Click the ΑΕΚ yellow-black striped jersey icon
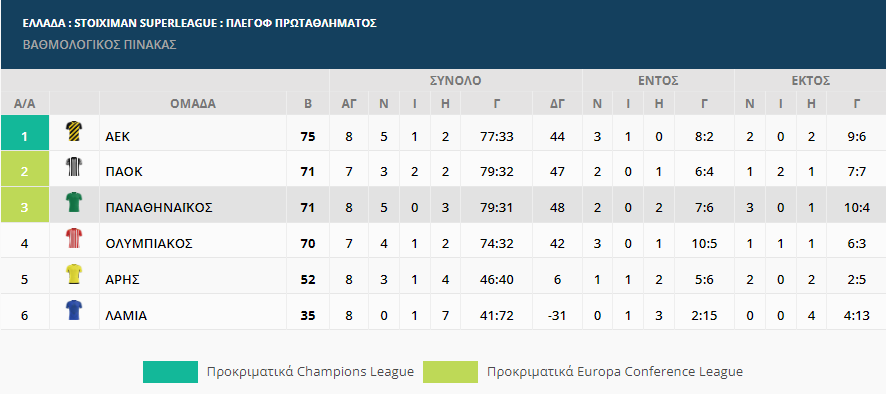 (74, 131)
